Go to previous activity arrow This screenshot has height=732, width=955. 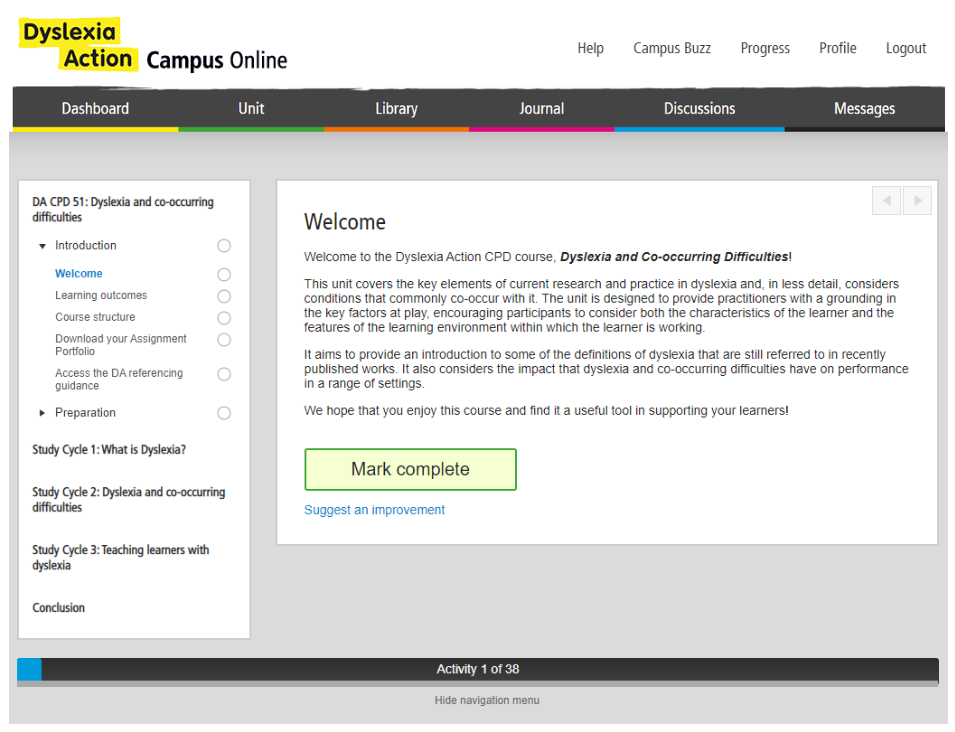pyautogui.click(x=886, y=200)
